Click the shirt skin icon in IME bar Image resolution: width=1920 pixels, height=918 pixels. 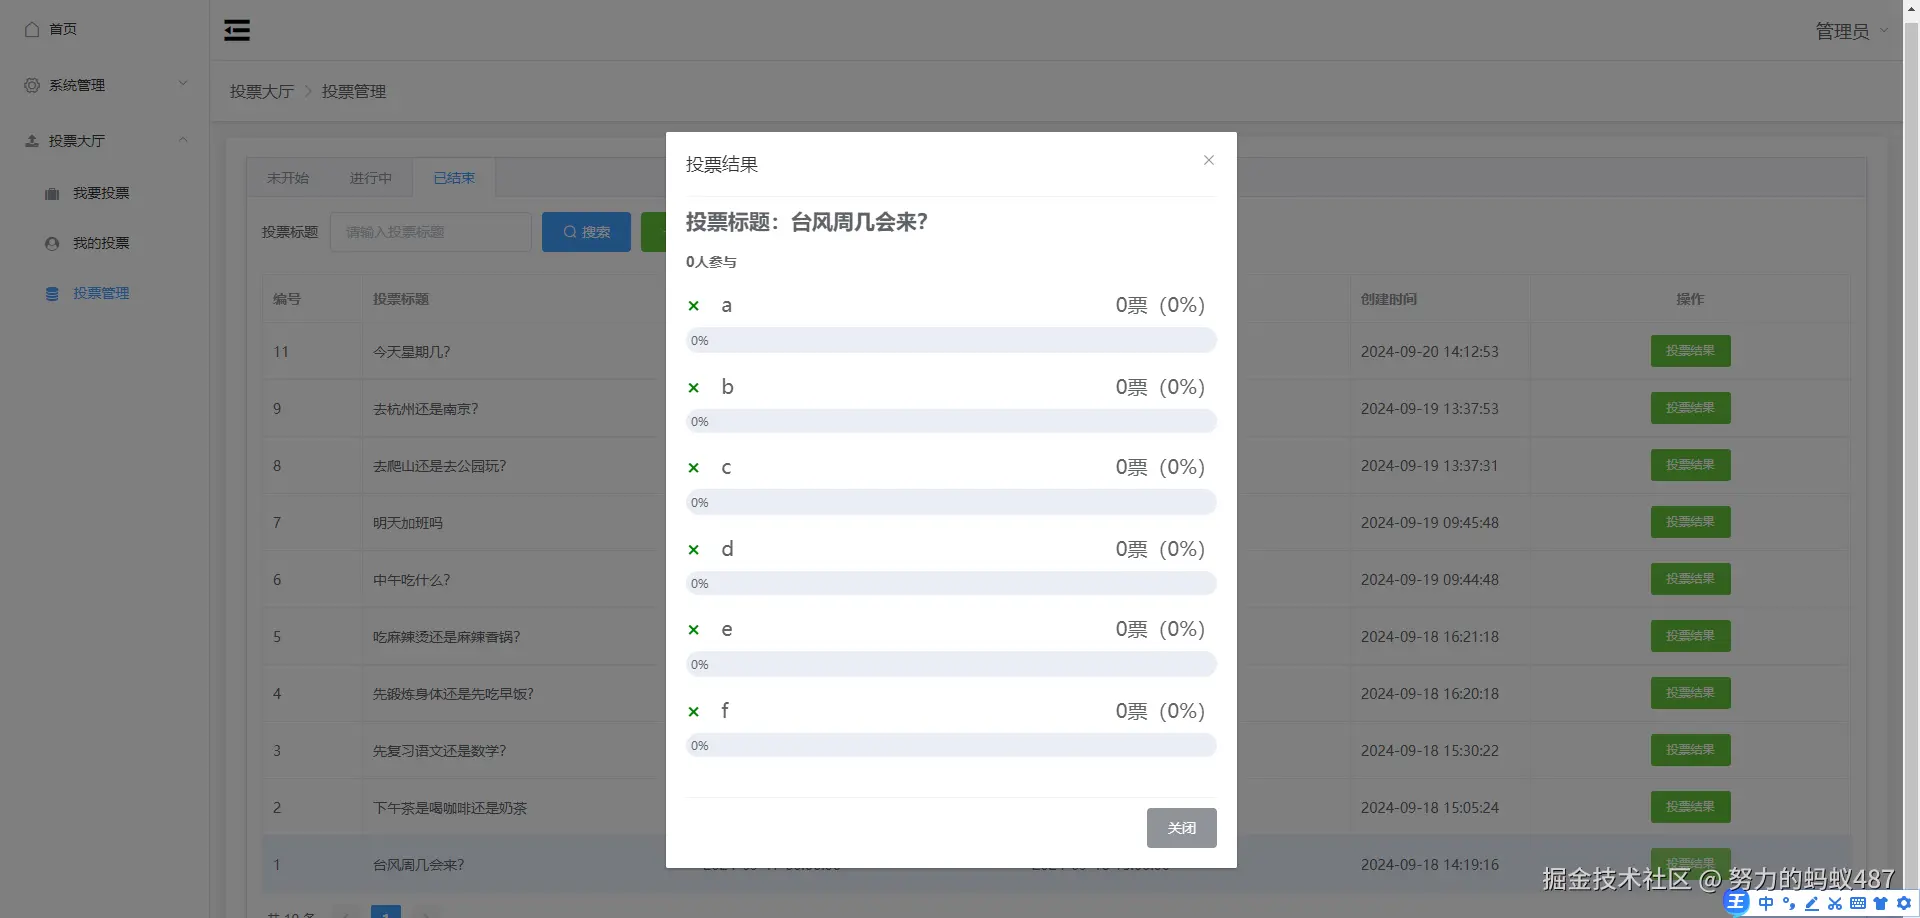pos(1881,903)
